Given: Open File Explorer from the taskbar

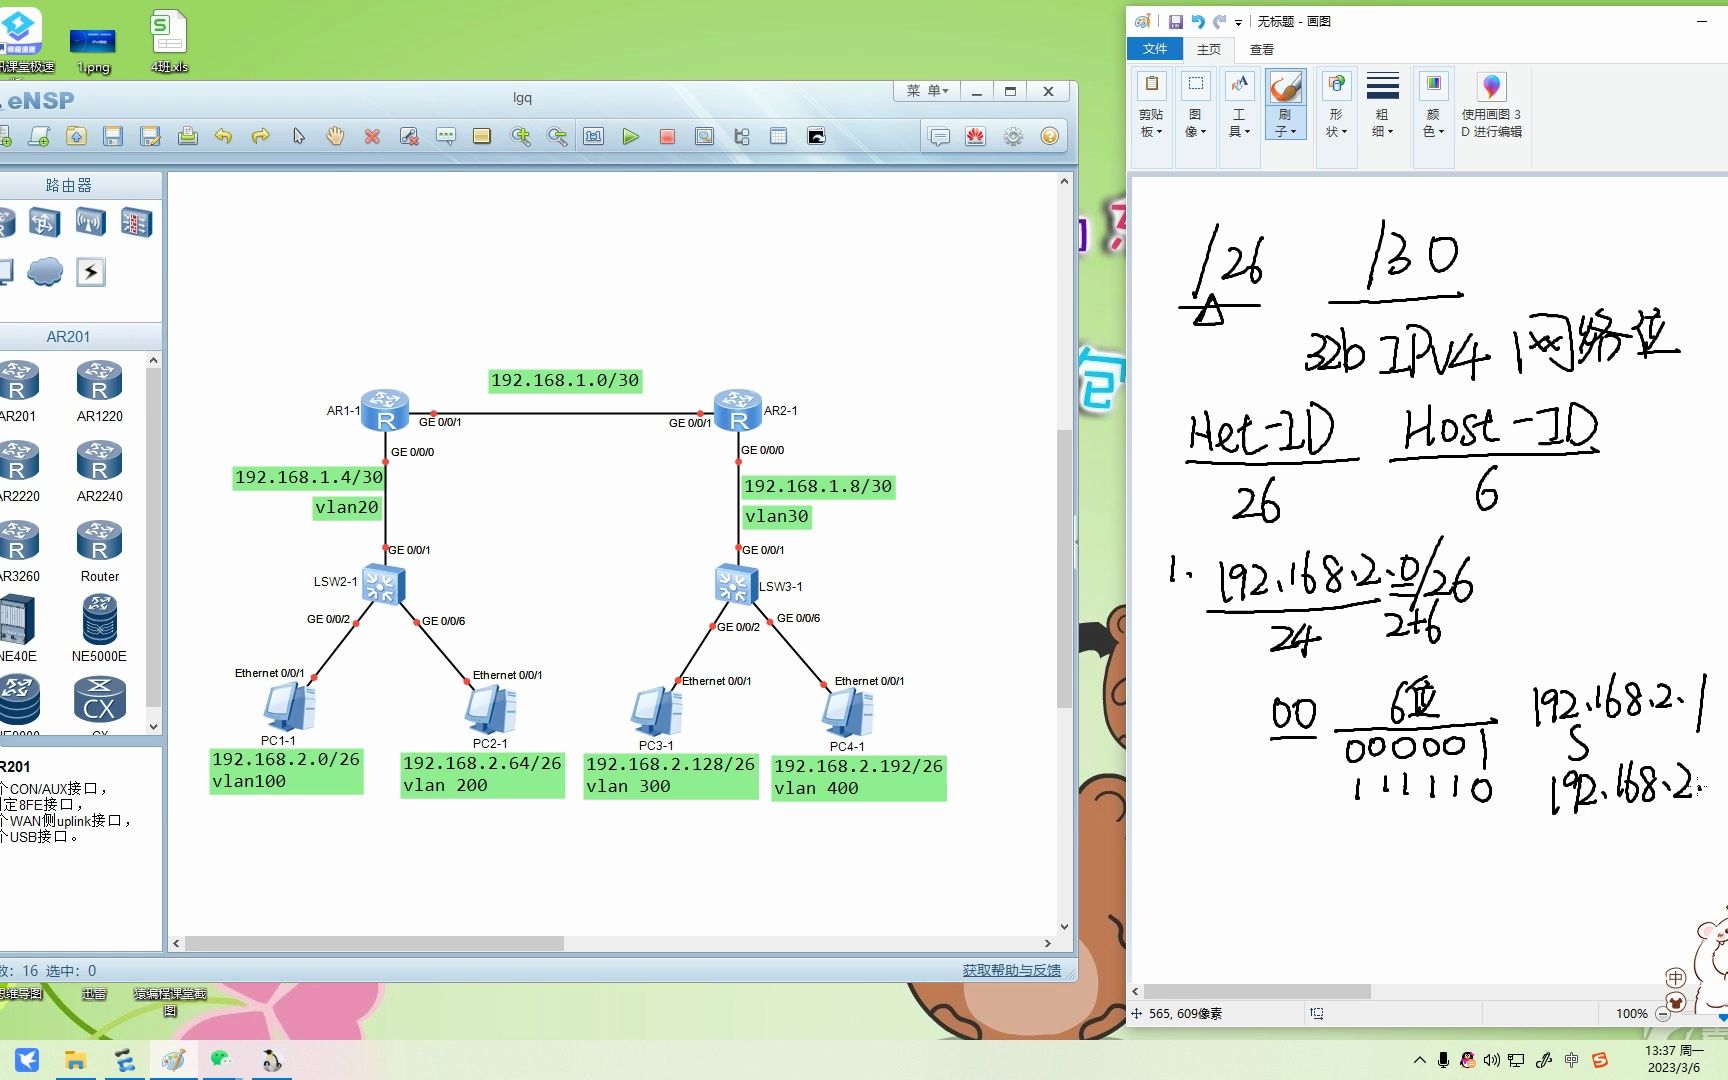Looking at the screenshot, I should pos(75,1060).
